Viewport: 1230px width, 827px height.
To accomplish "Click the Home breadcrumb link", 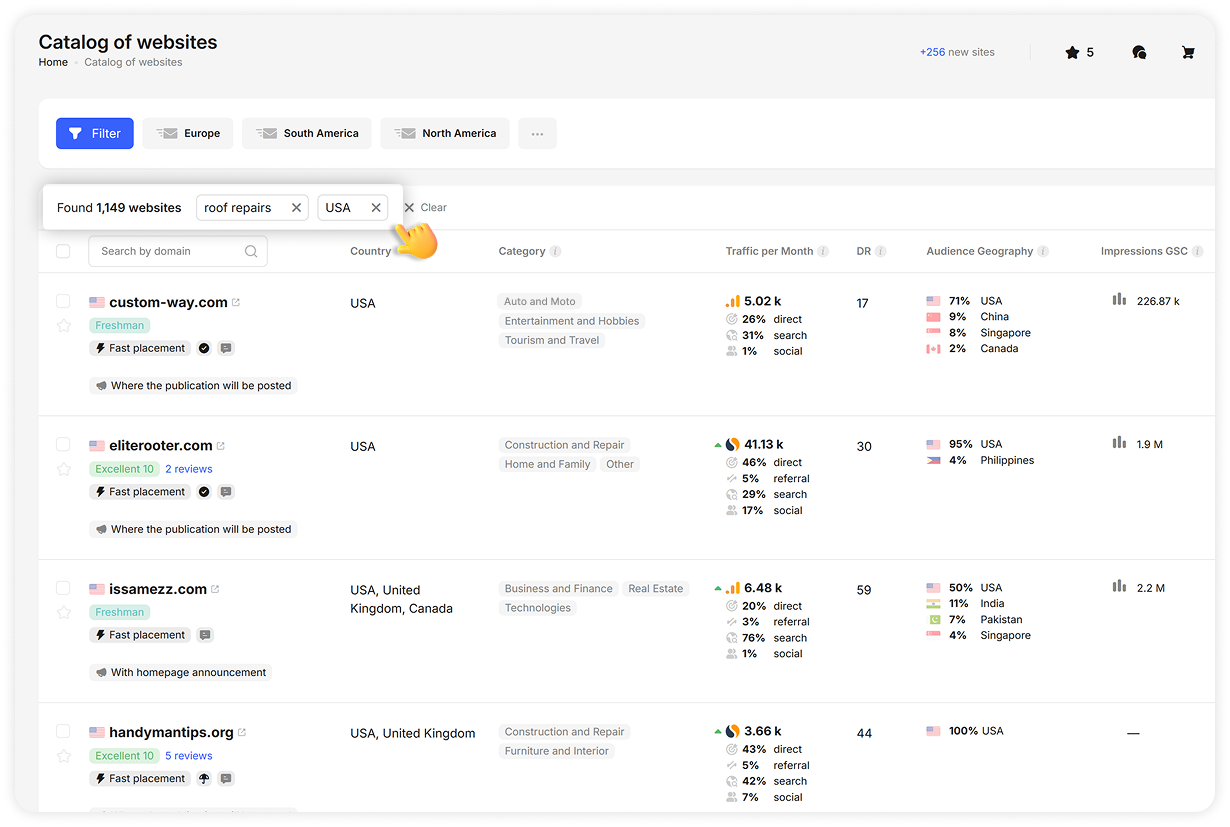I will point(53,62).
